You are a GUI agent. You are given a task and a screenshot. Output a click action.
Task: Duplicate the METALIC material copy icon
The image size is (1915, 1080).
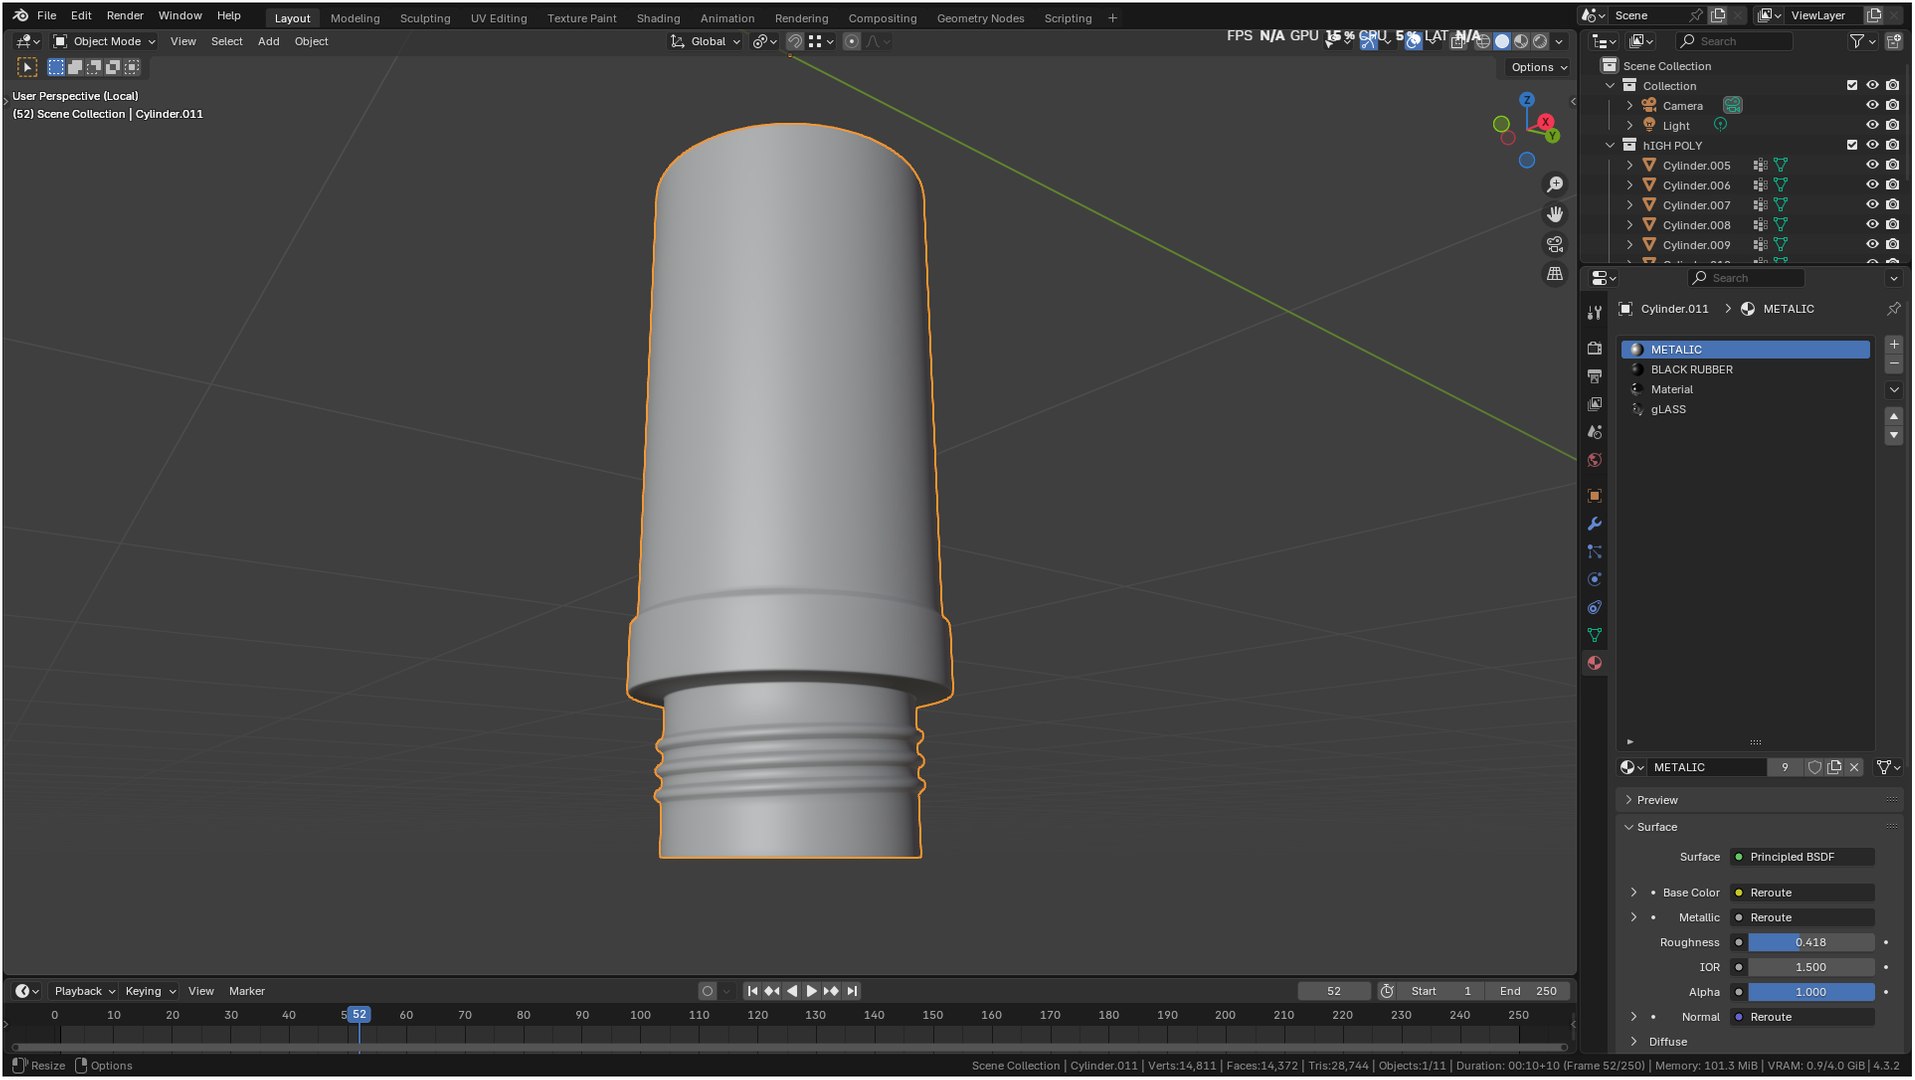click(x=1834, y=768)
